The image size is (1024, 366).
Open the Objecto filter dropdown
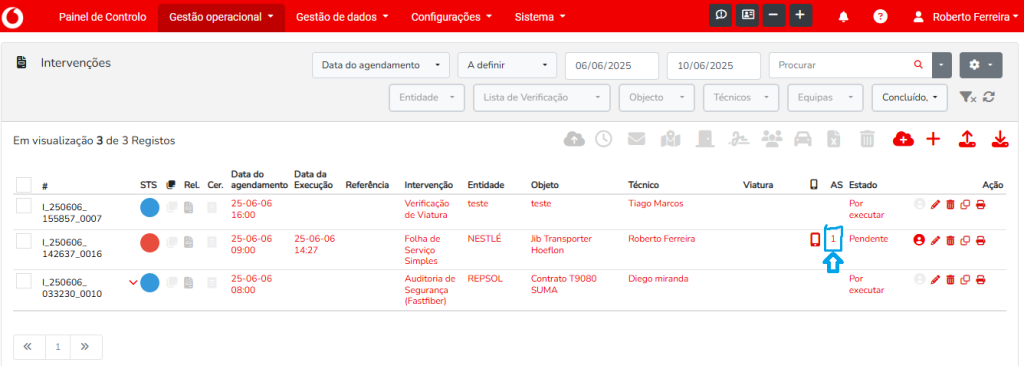coord(656,97)
